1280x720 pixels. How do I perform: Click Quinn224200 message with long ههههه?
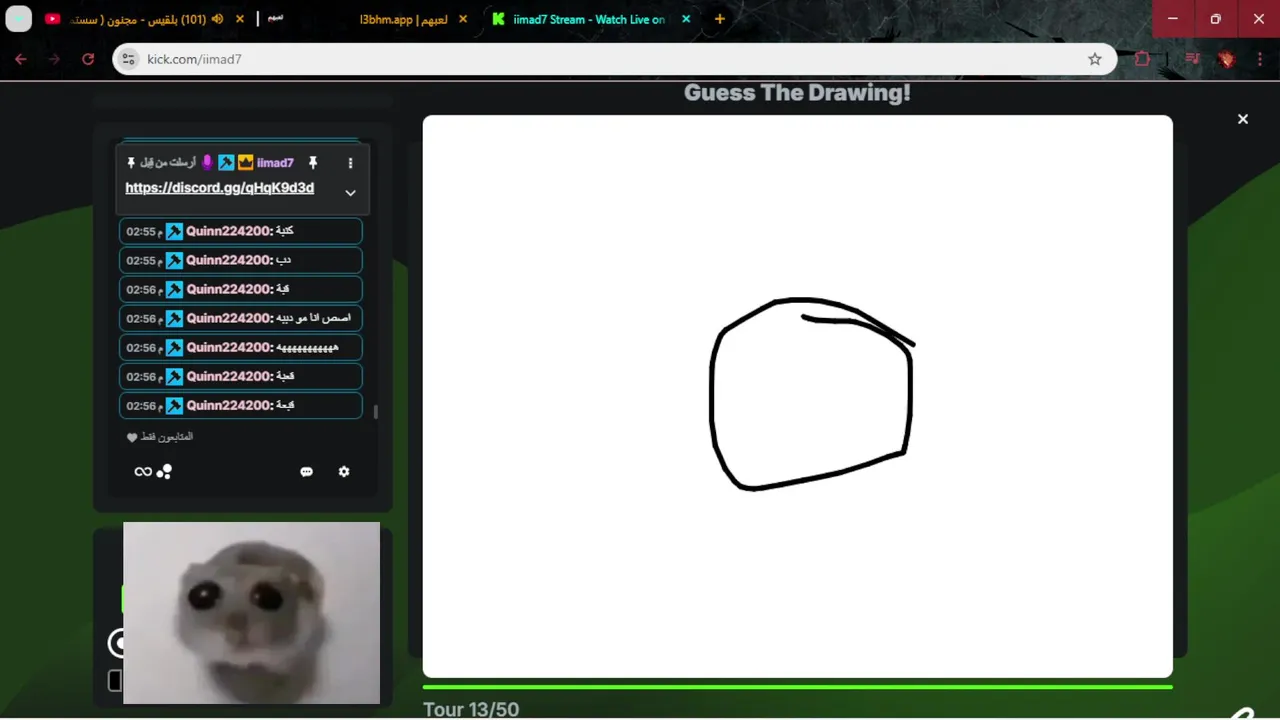(x=241, y=347)
